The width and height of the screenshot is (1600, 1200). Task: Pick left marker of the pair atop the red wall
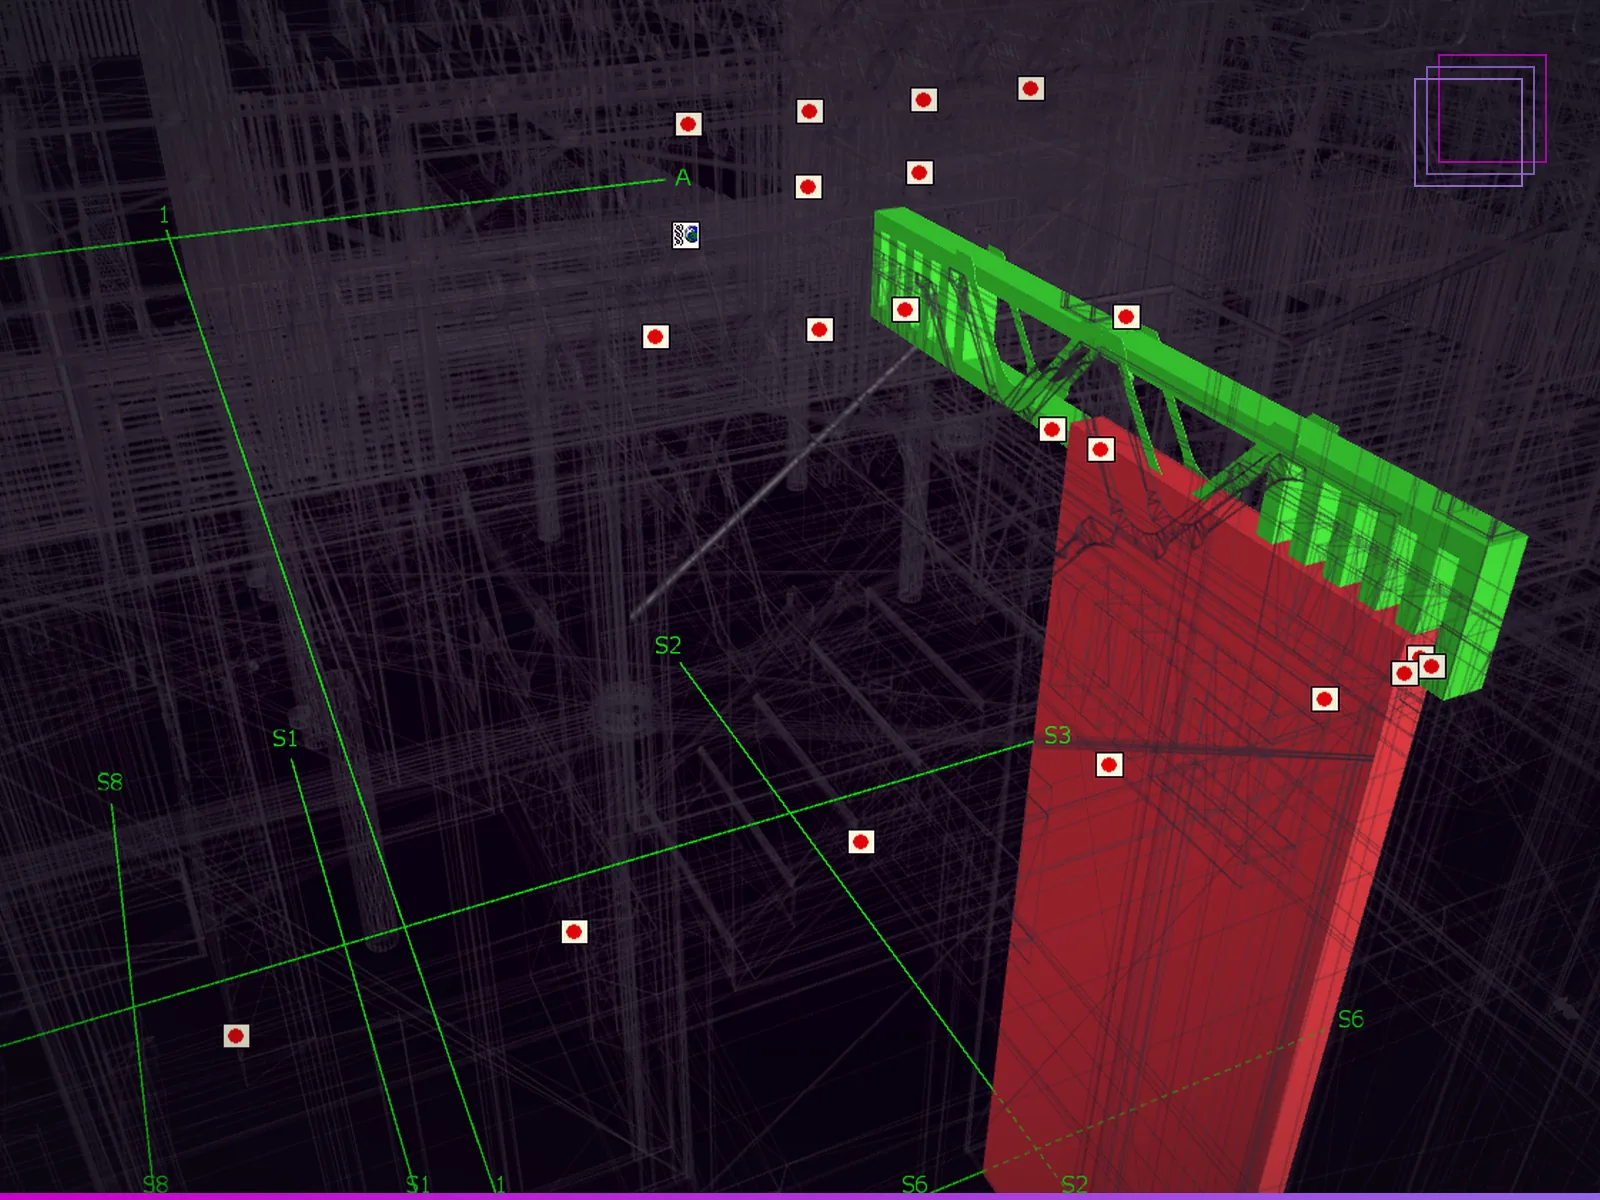pos(1051,430)
